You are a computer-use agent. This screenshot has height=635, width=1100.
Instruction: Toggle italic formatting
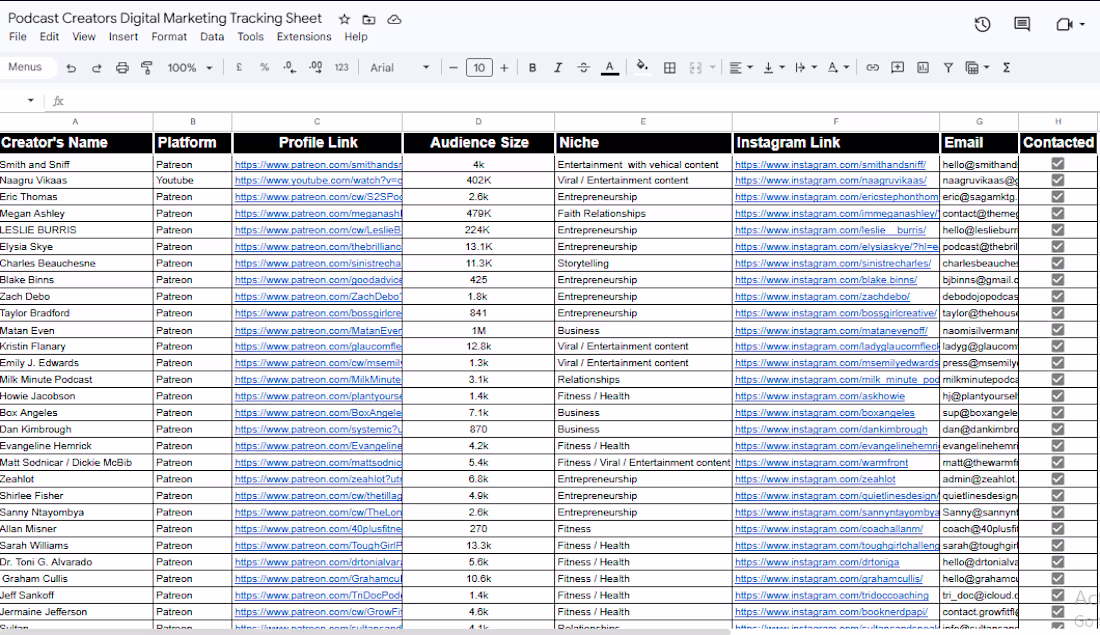(x=558, y=67)
